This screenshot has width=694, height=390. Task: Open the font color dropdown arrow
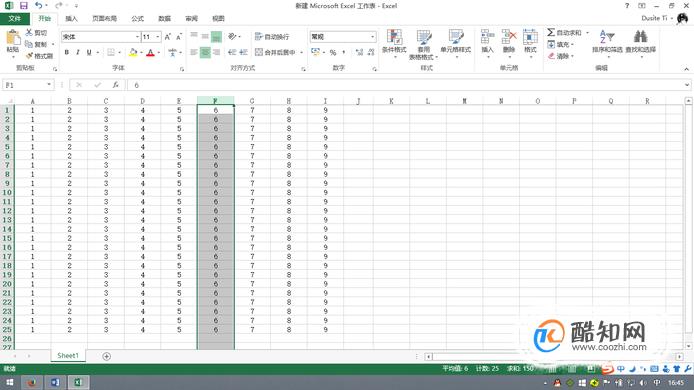159,52
